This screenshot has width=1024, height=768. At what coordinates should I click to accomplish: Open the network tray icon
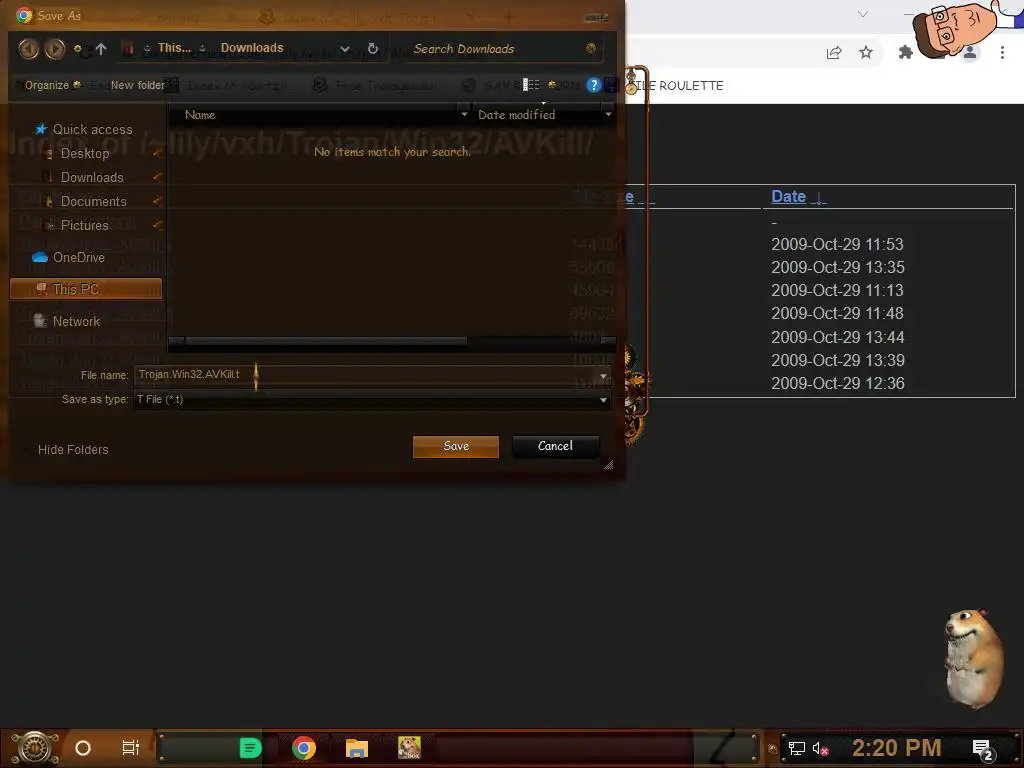click(796, 748)
